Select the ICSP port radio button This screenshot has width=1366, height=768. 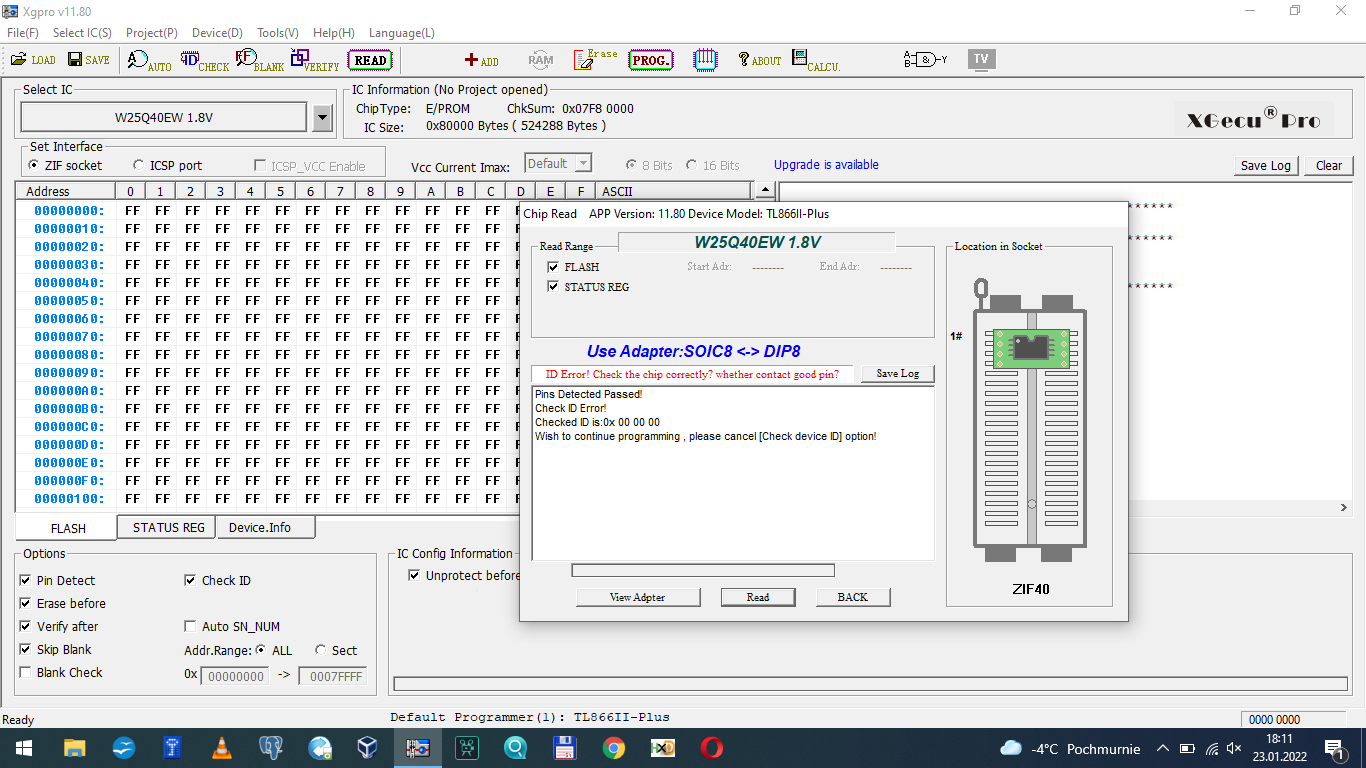(x=138, y=165)
